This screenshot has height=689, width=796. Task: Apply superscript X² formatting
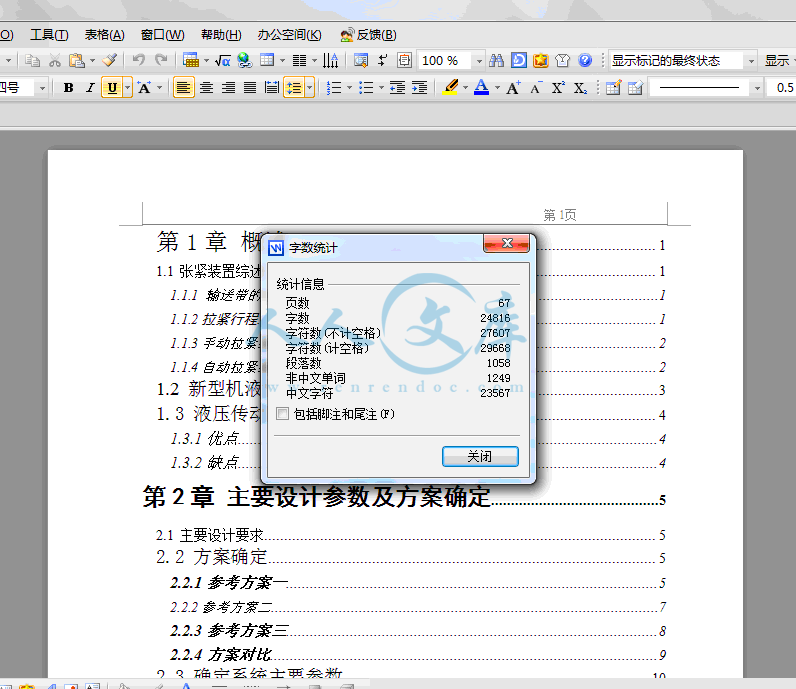point(558,88)
